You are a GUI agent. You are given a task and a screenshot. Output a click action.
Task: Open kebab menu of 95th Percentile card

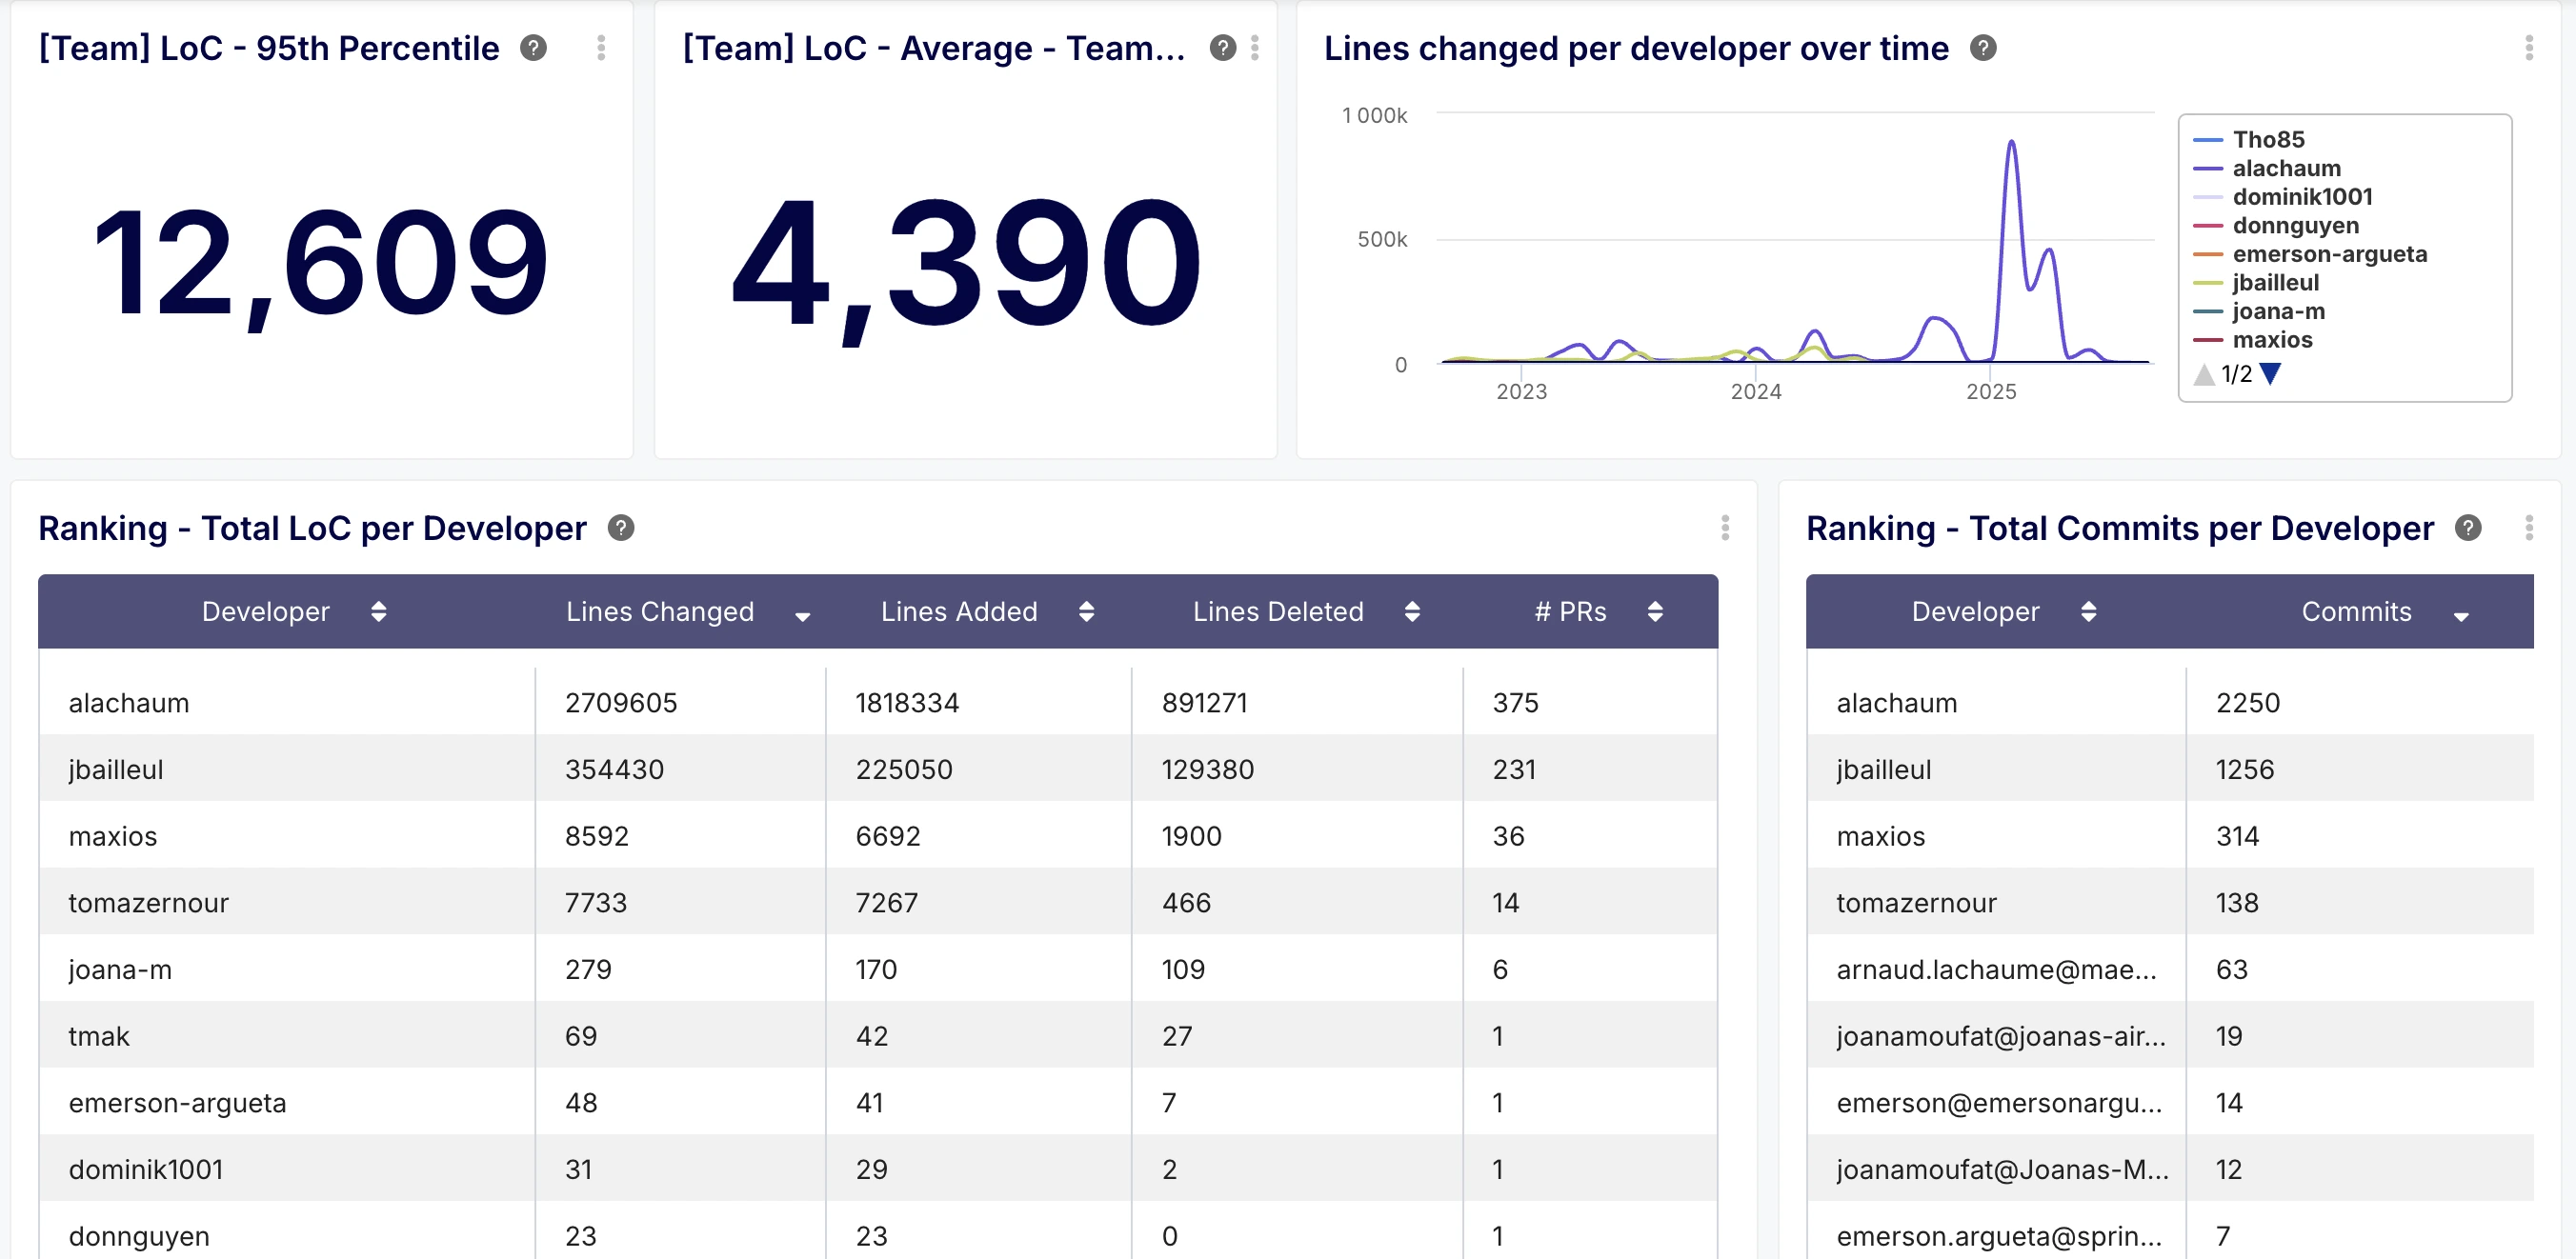click(x=601, y=48)
